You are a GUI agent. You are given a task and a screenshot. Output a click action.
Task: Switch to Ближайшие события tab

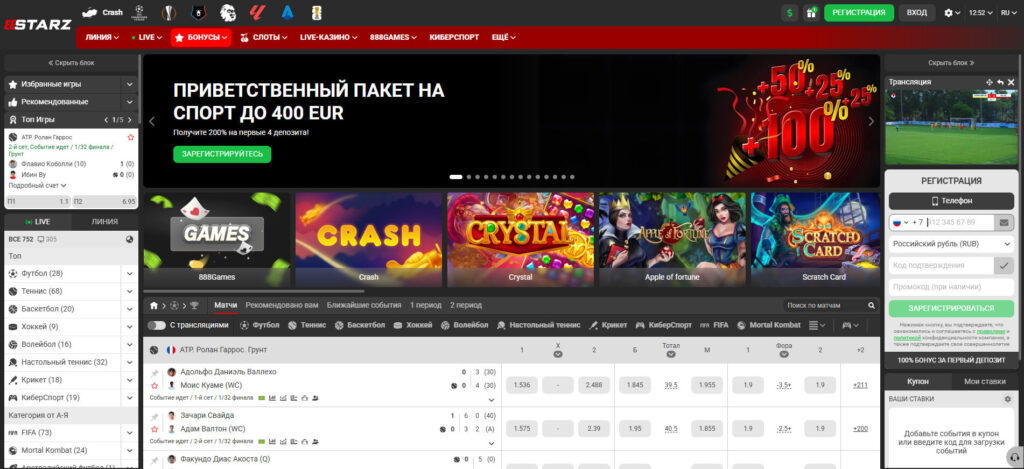click(364, 305)
